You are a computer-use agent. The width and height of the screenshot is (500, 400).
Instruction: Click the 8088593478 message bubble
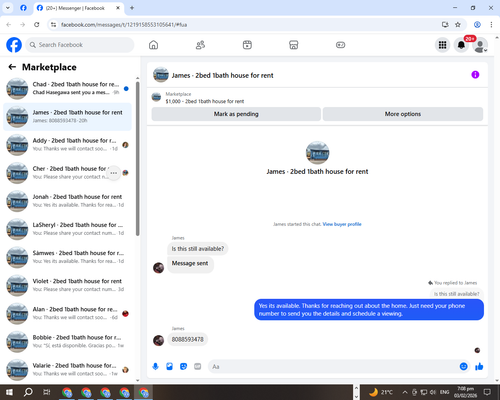point(187,339)
